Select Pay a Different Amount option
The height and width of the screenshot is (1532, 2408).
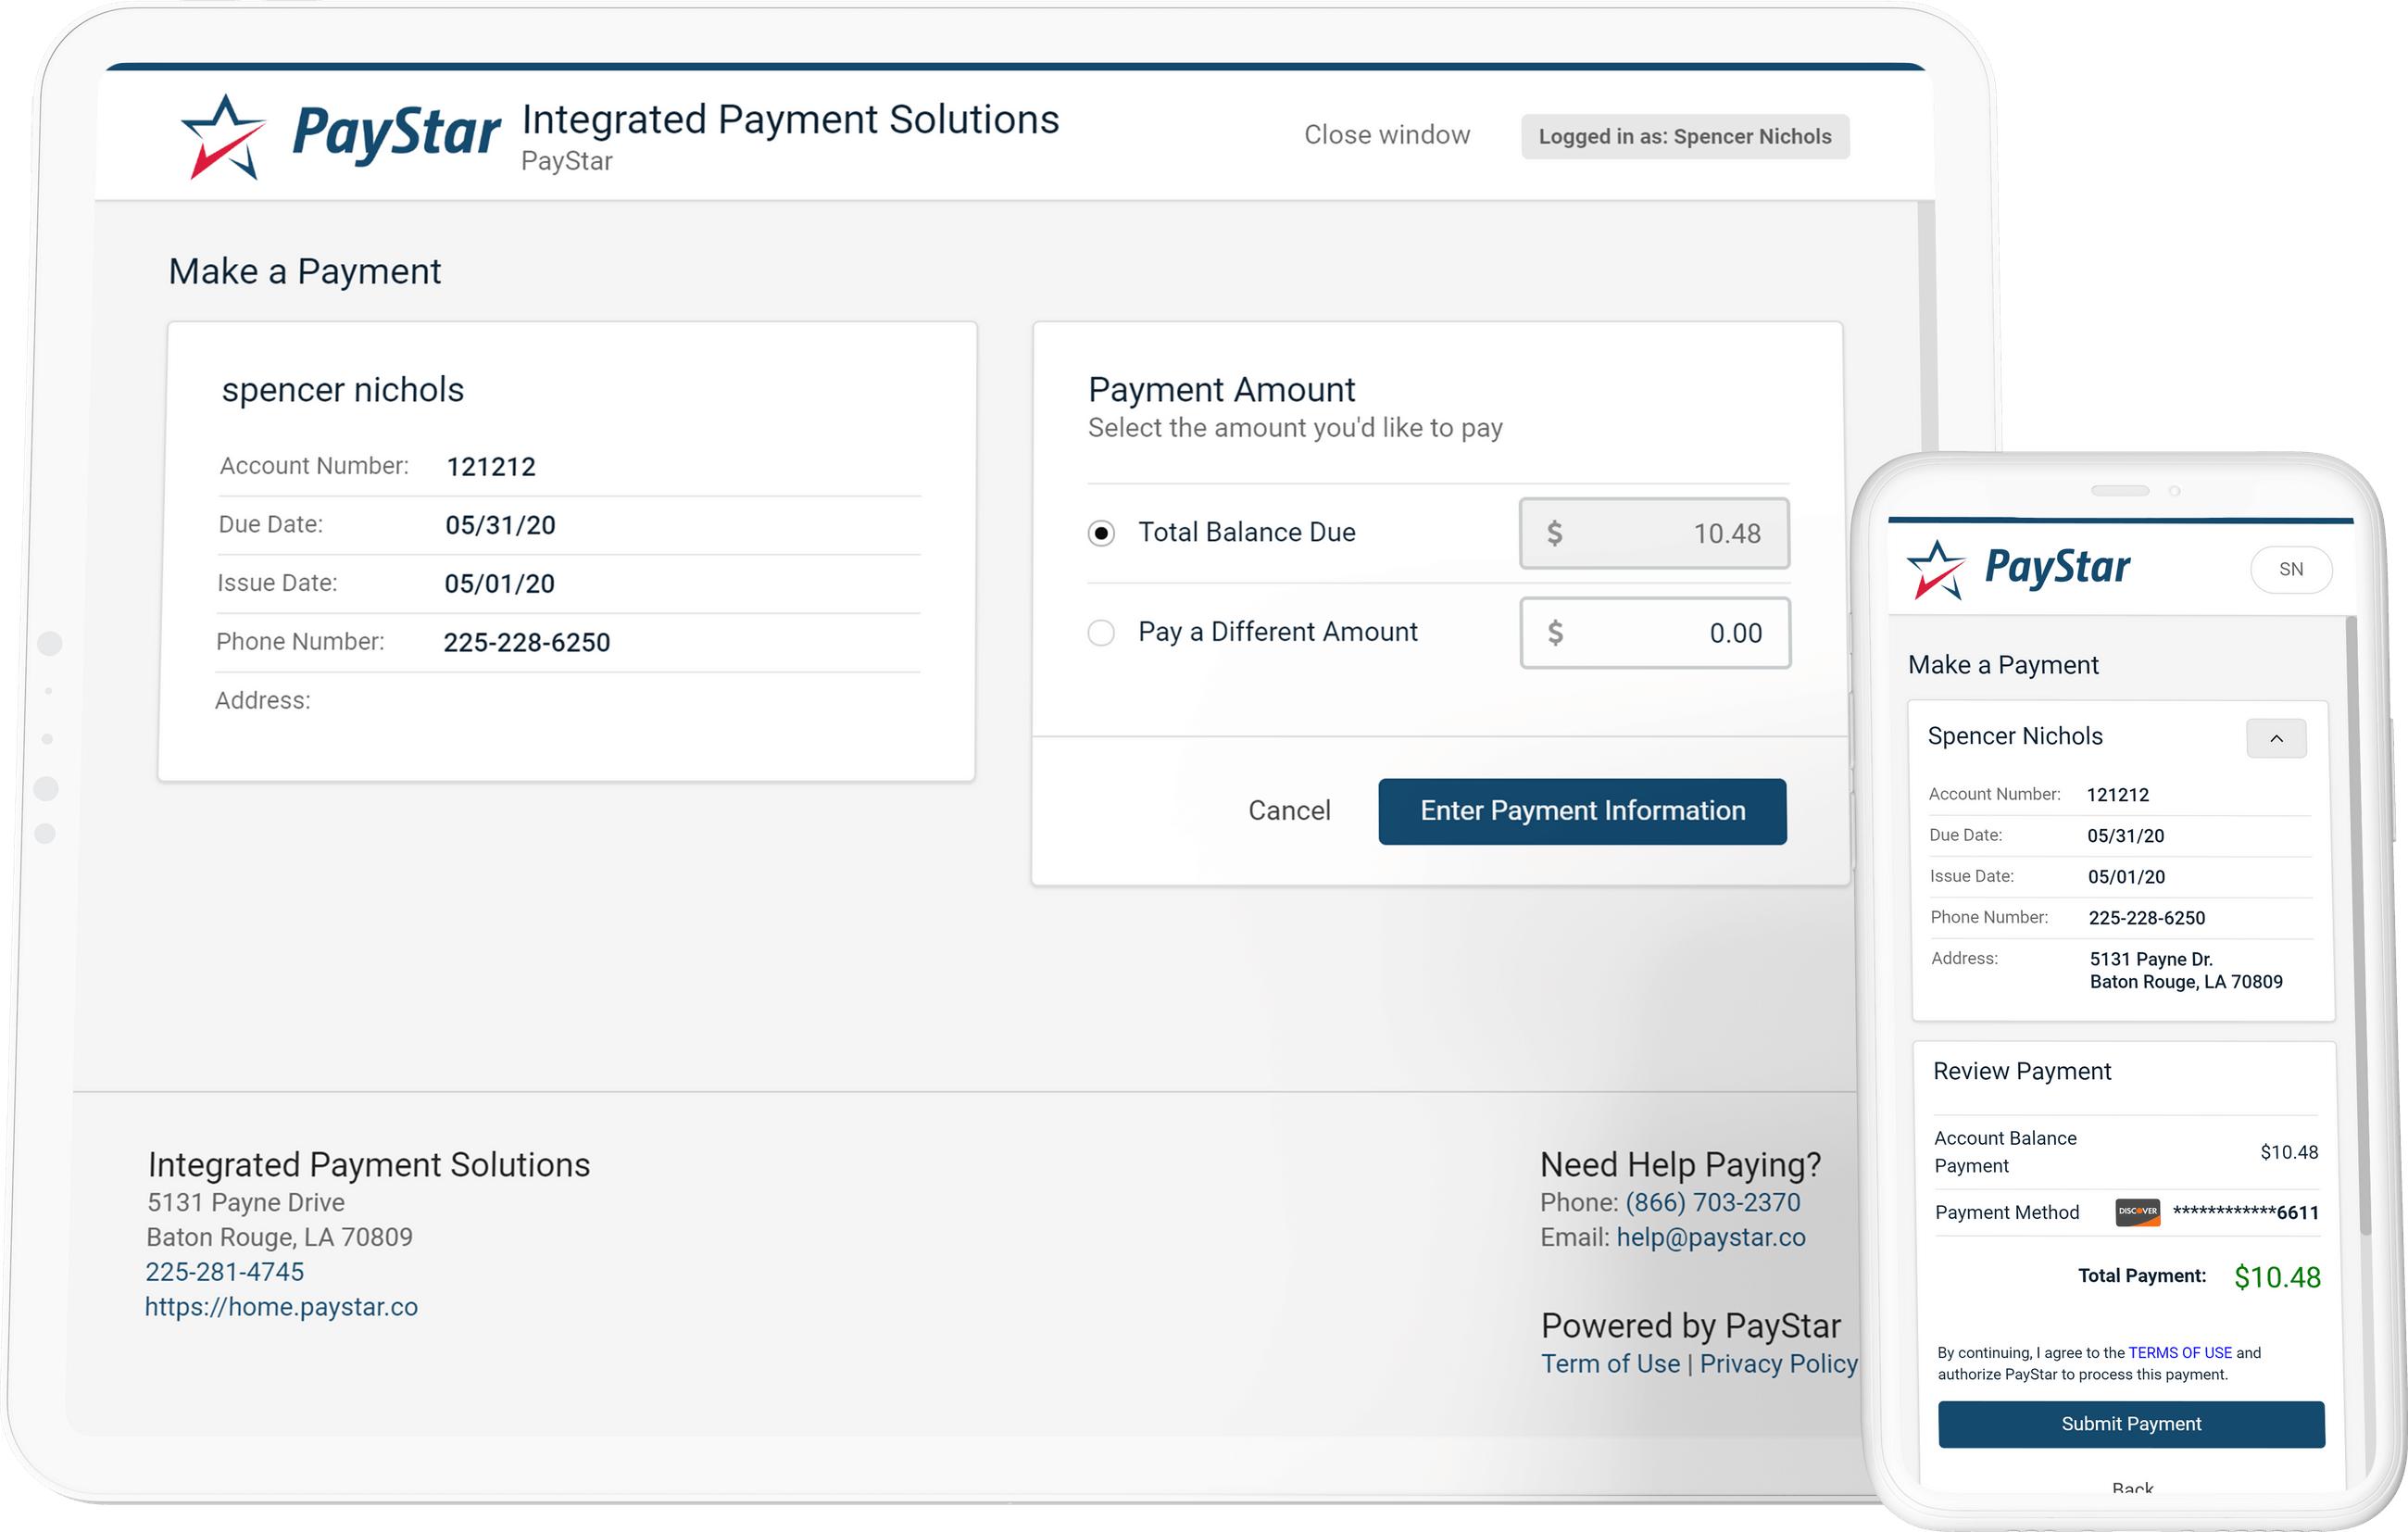pyautogui.click(x=1101, y=633)
